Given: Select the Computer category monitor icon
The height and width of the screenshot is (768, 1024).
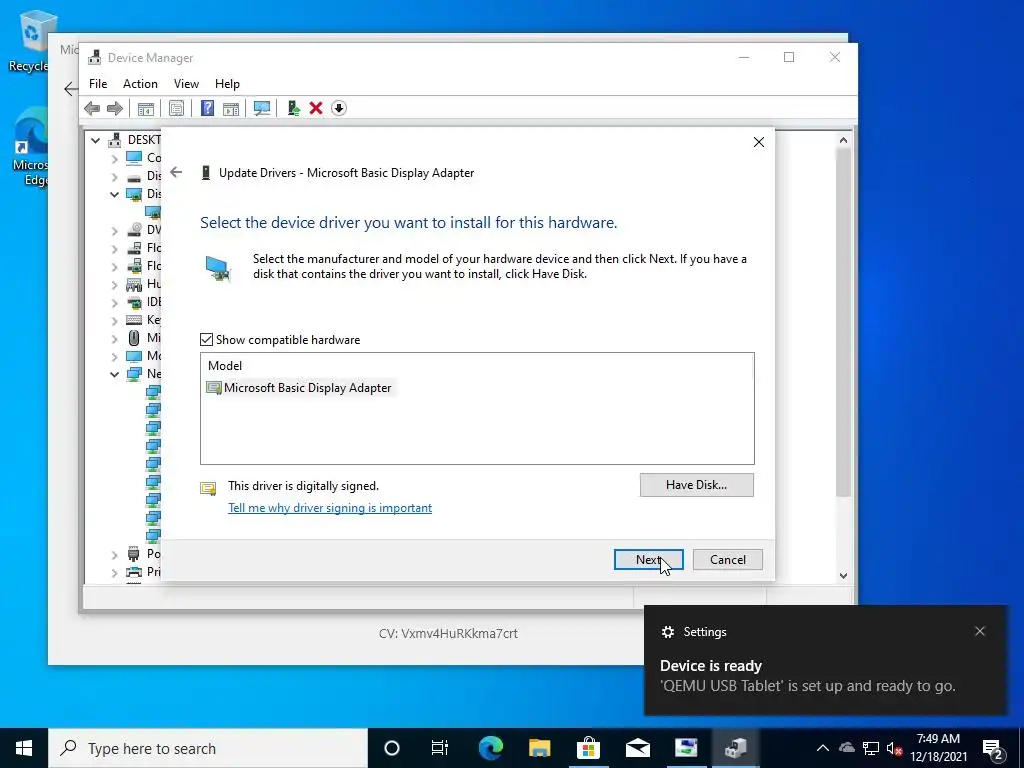Looking at the screenshot, I should [134, 157].
